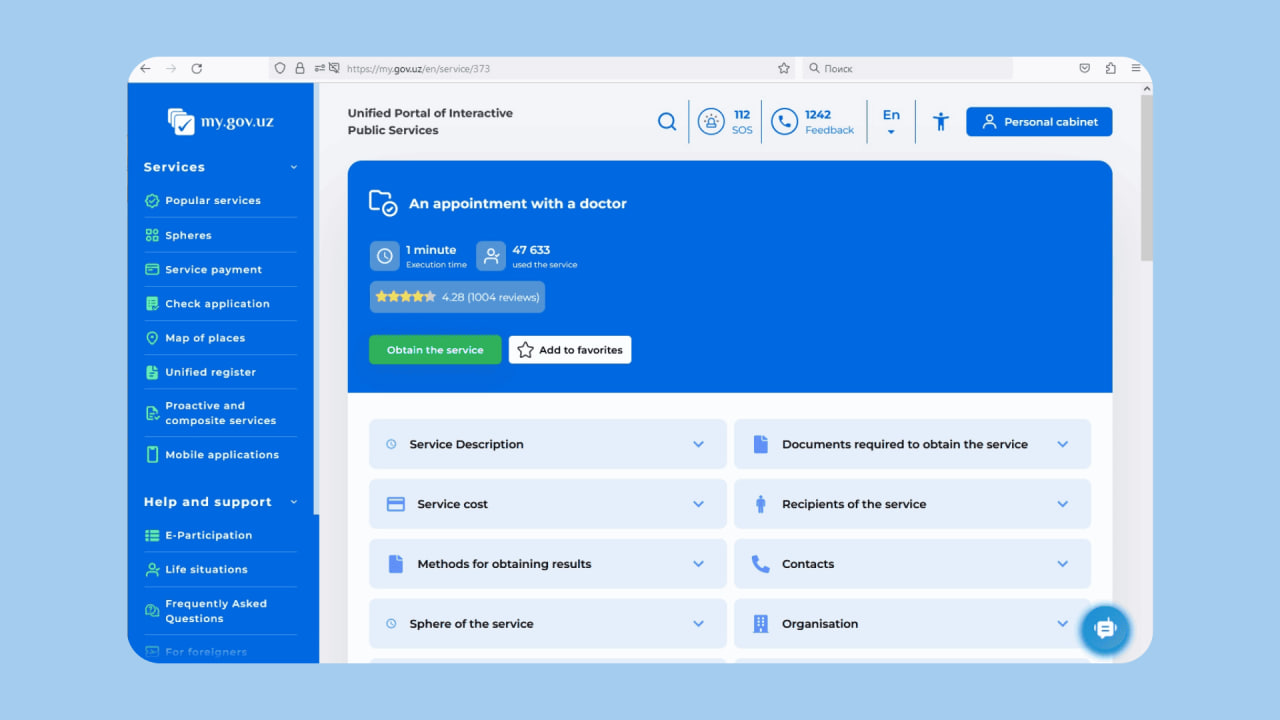The height and width of the screenshot is (720, 1280).
Task: Collapse the Services sidebar section
Action: coord(293,167)
